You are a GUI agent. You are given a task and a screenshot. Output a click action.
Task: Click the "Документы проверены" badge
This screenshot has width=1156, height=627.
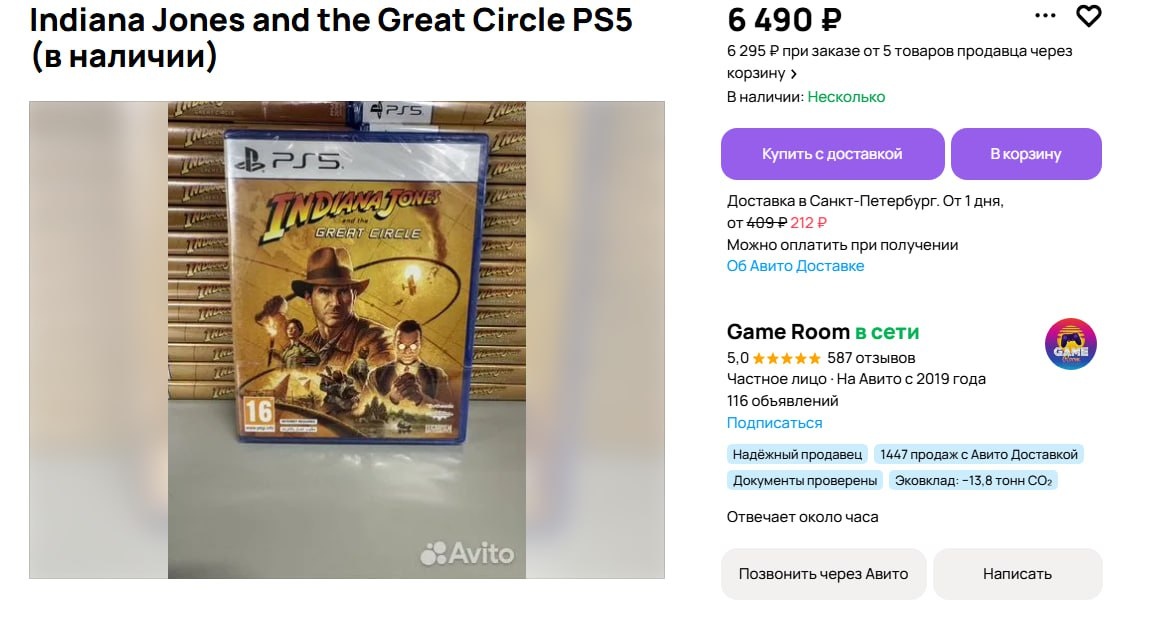pyautogui.click(x=805, y=480)
